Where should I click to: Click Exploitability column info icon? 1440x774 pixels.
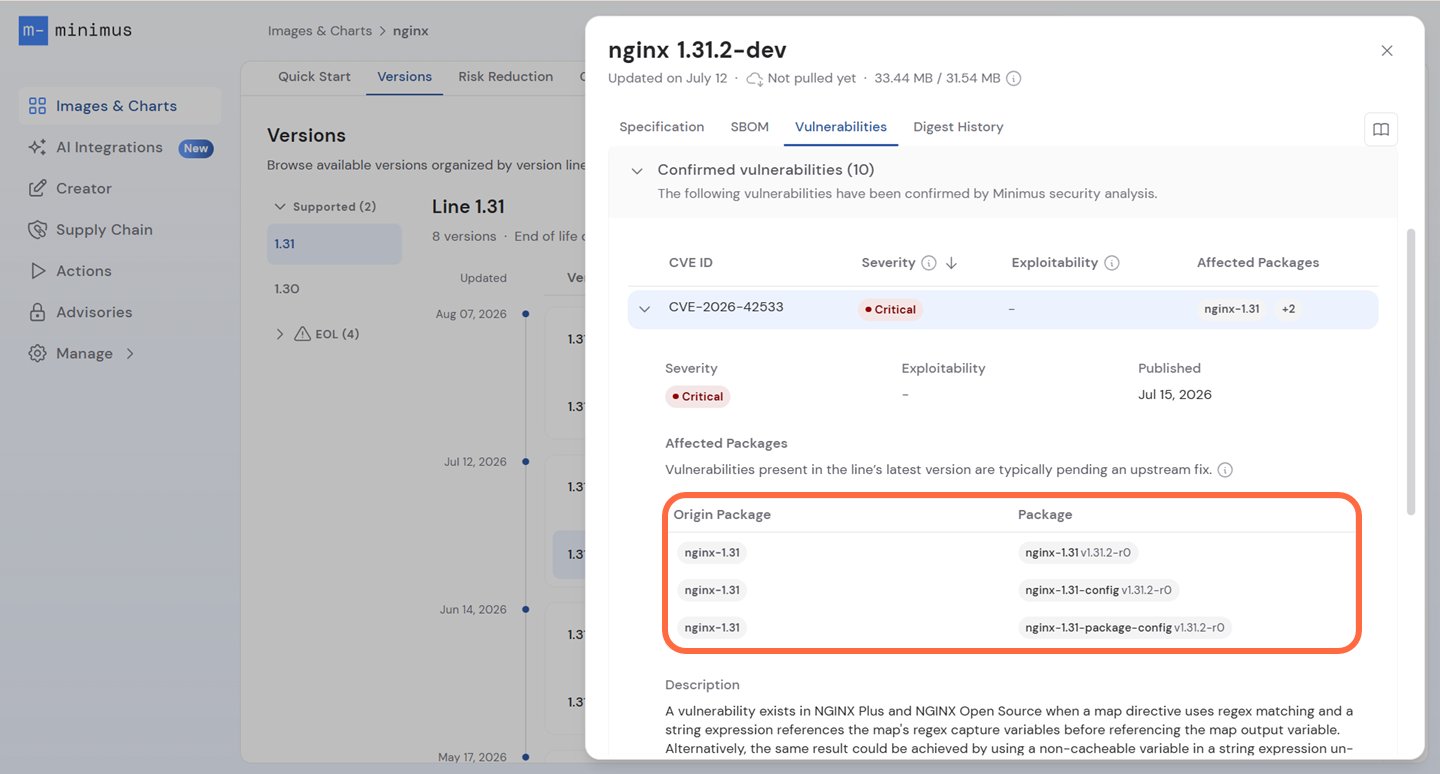(1111, 263)
